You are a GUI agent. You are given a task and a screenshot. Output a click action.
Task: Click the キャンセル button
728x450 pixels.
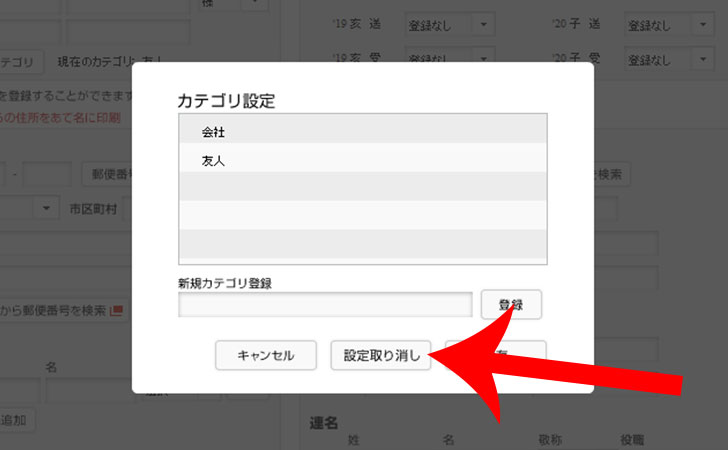[266, 355]
